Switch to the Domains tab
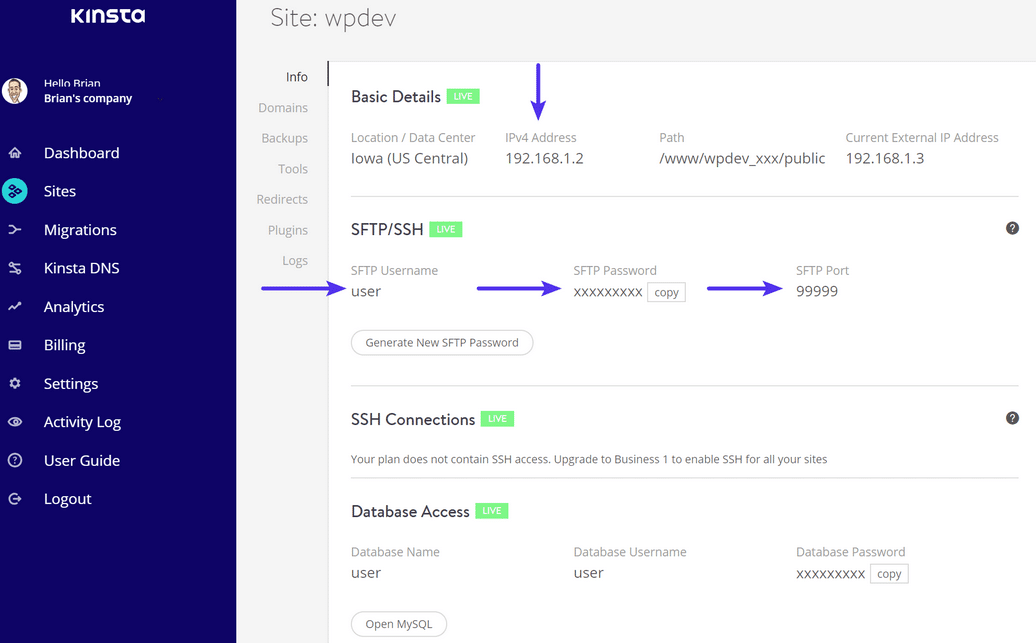The image size is (1036, 643). [x=283, y=107]
